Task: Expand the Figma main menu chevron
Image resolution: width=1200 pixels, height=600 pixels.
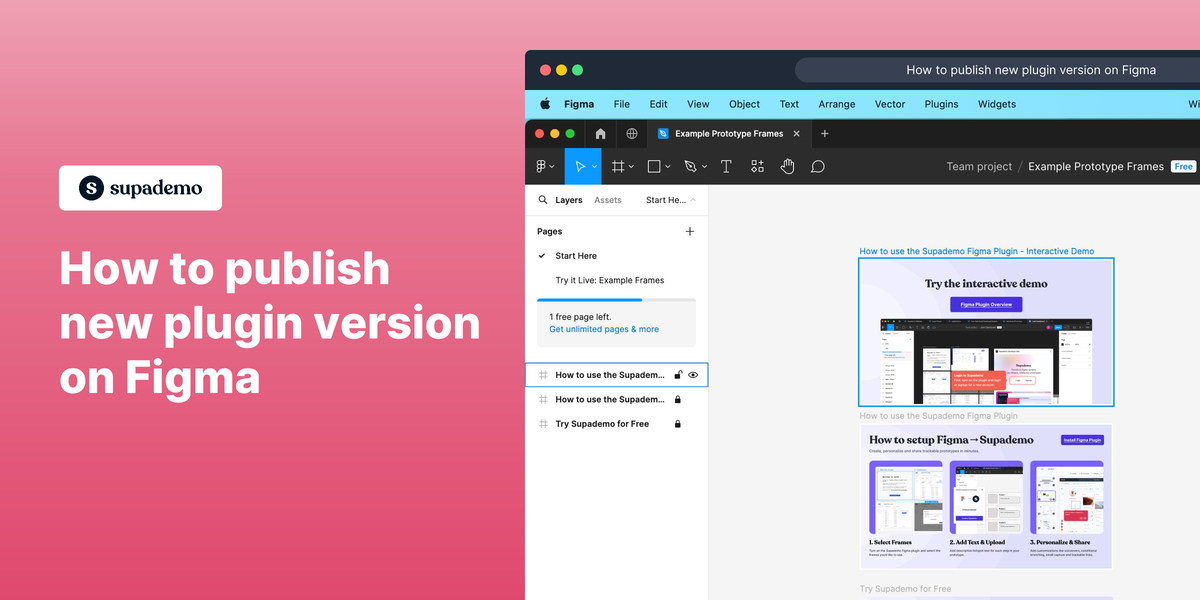Action: (x=552, y=167)
